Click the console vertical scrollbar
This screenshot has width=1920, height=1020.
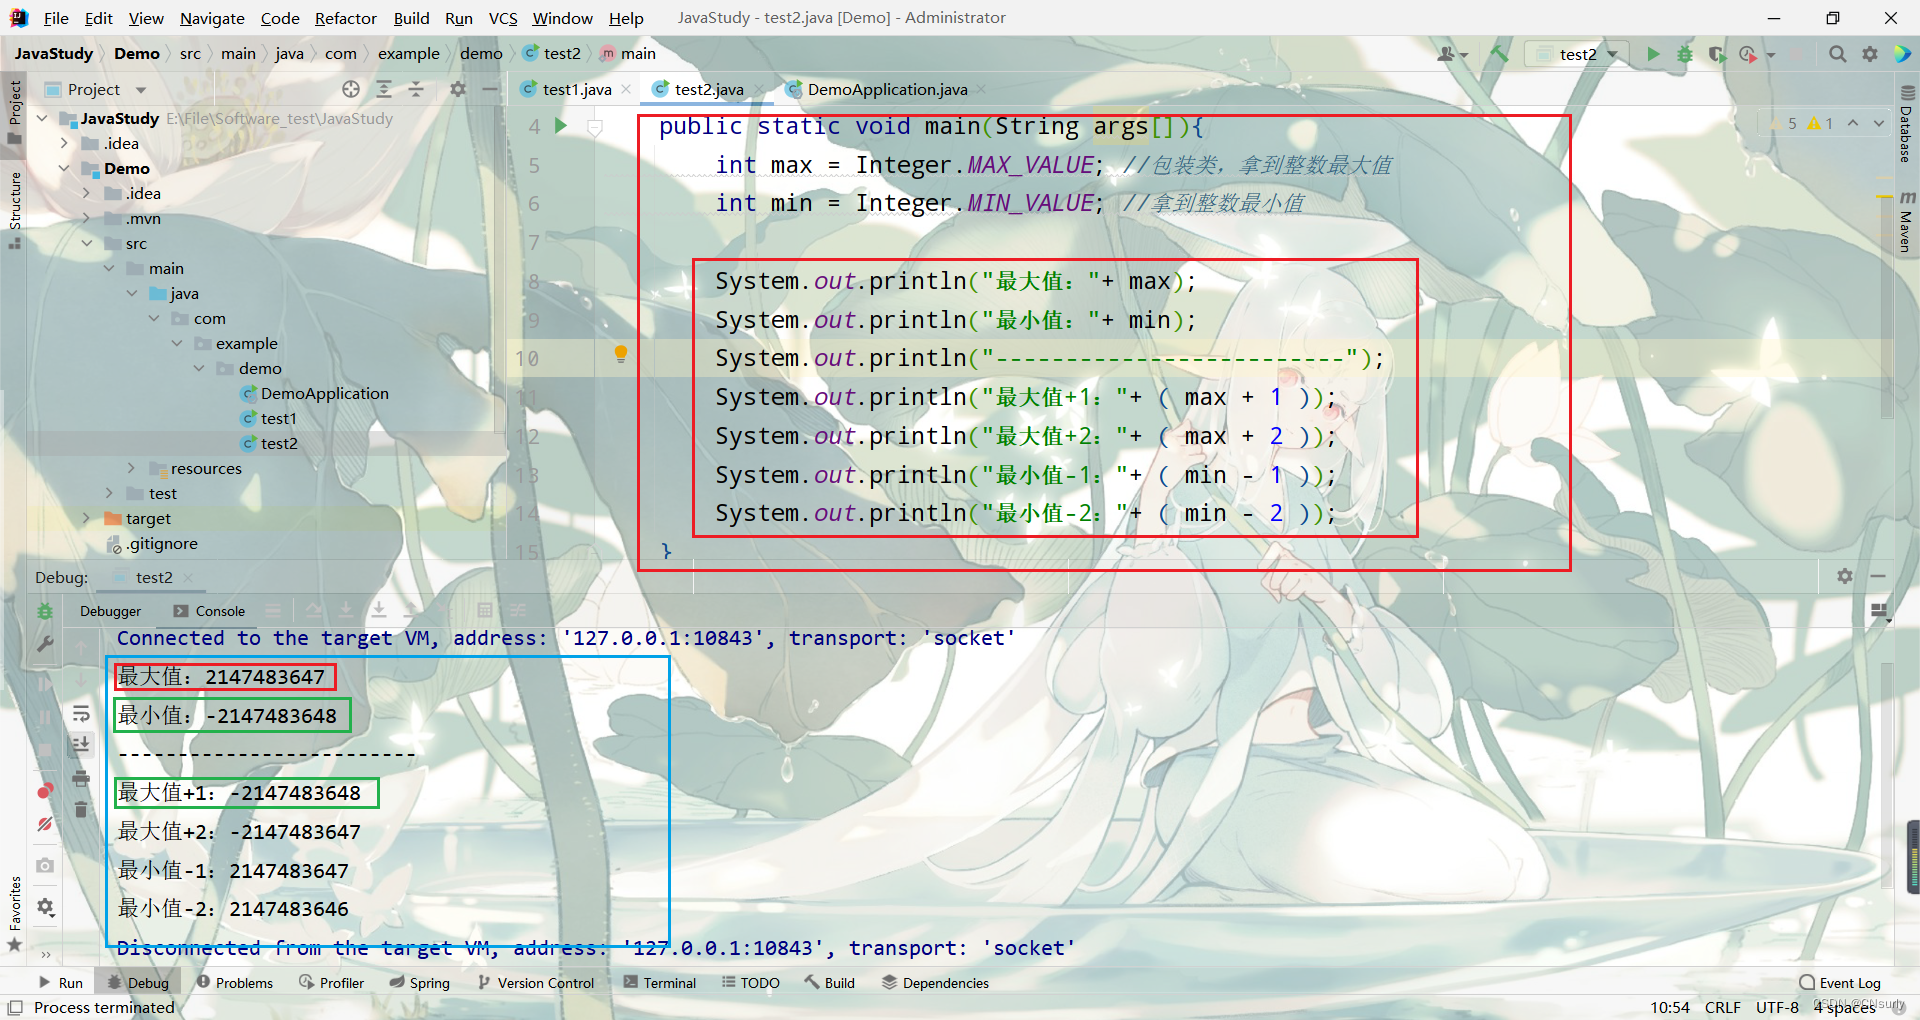[x=1886, y=775]
